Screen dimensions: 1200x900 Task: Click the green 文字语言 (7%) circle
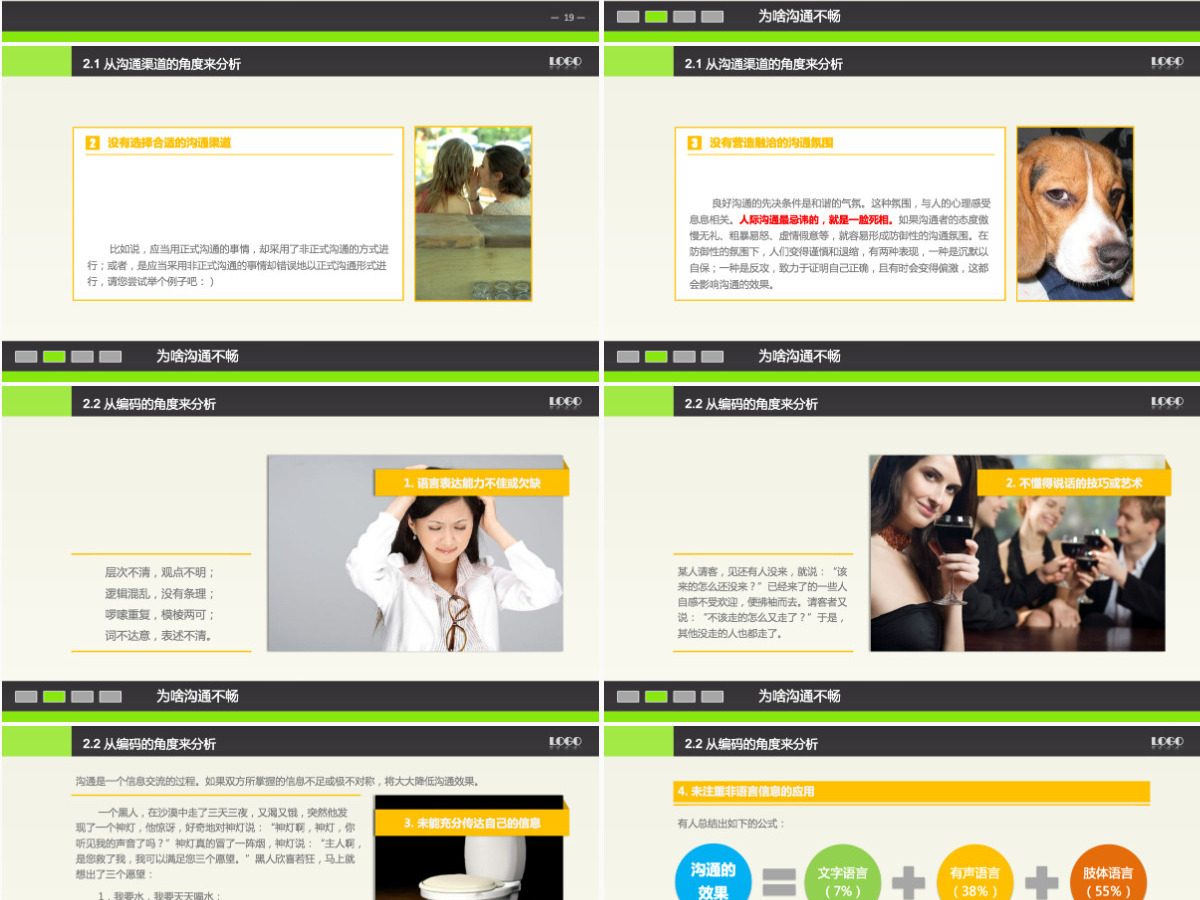(x=843, y=873)
